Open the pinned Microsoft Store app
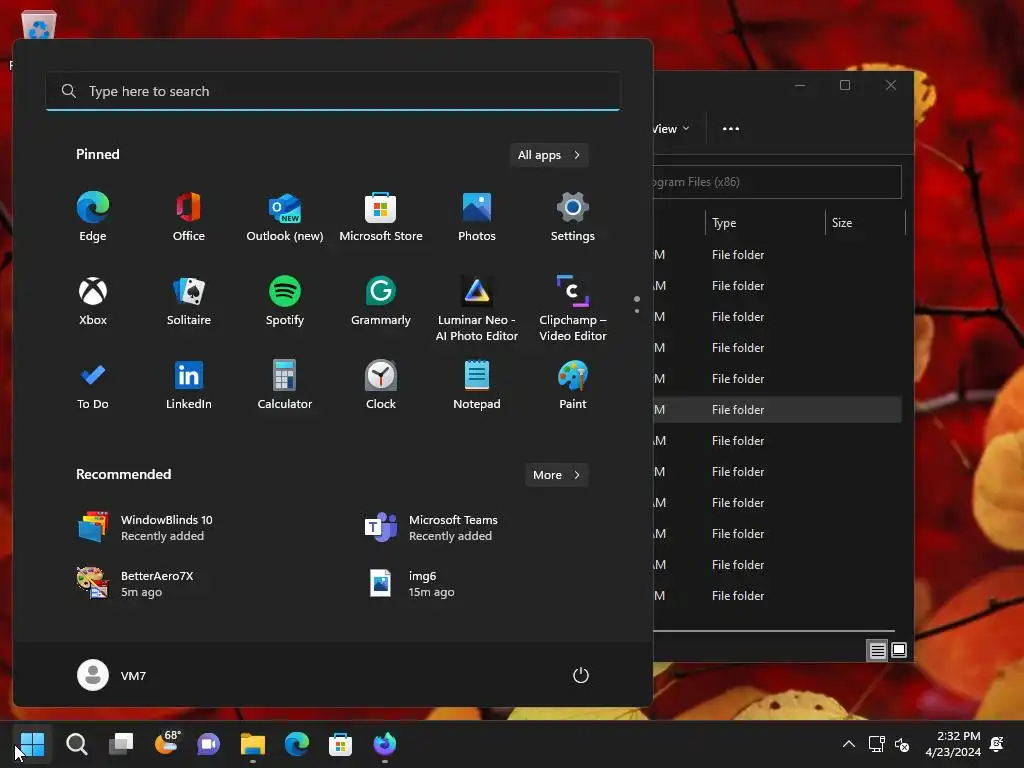The image size is (1024, 768). point(381,217)
